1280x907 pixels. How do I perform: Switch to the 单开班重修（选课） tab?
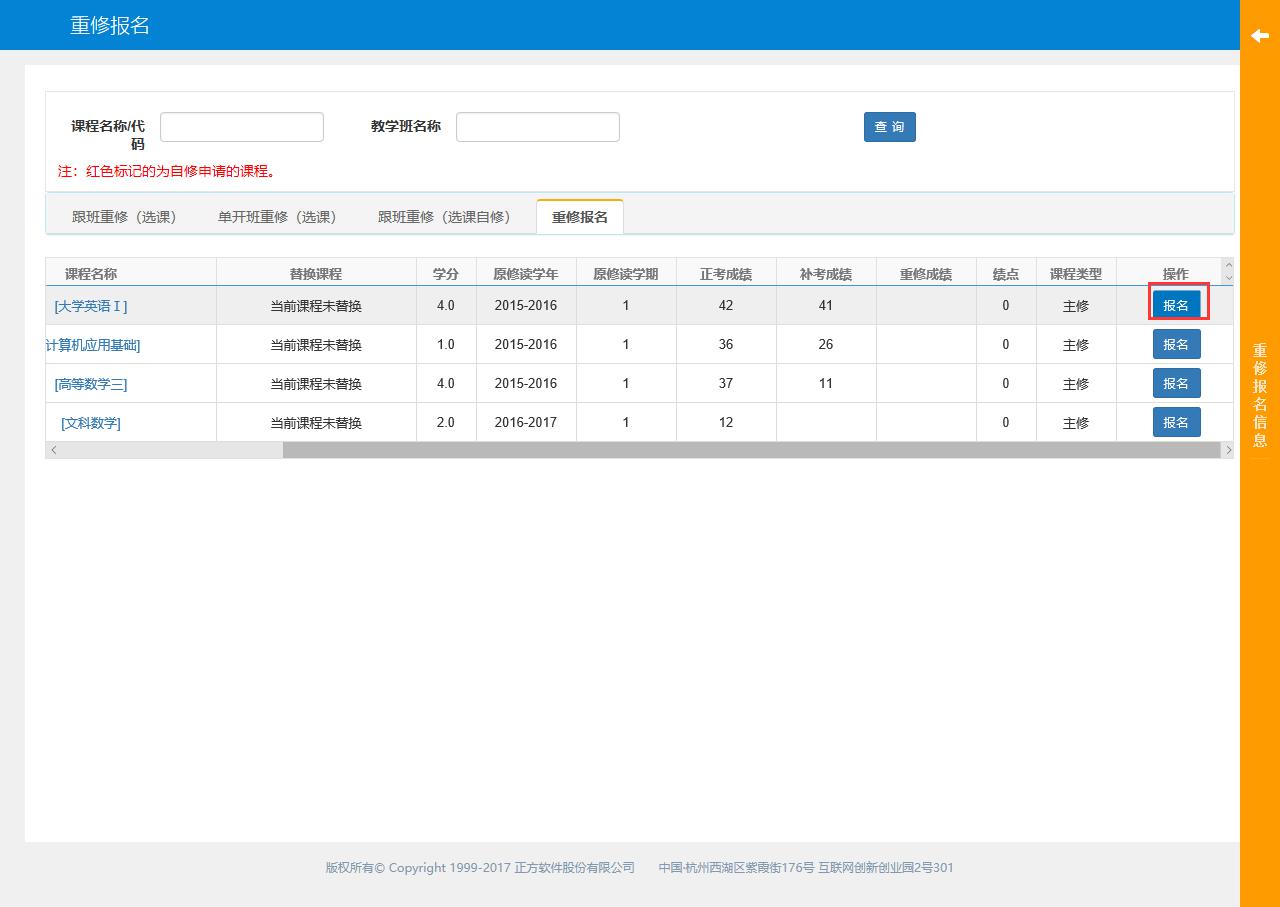278,216
